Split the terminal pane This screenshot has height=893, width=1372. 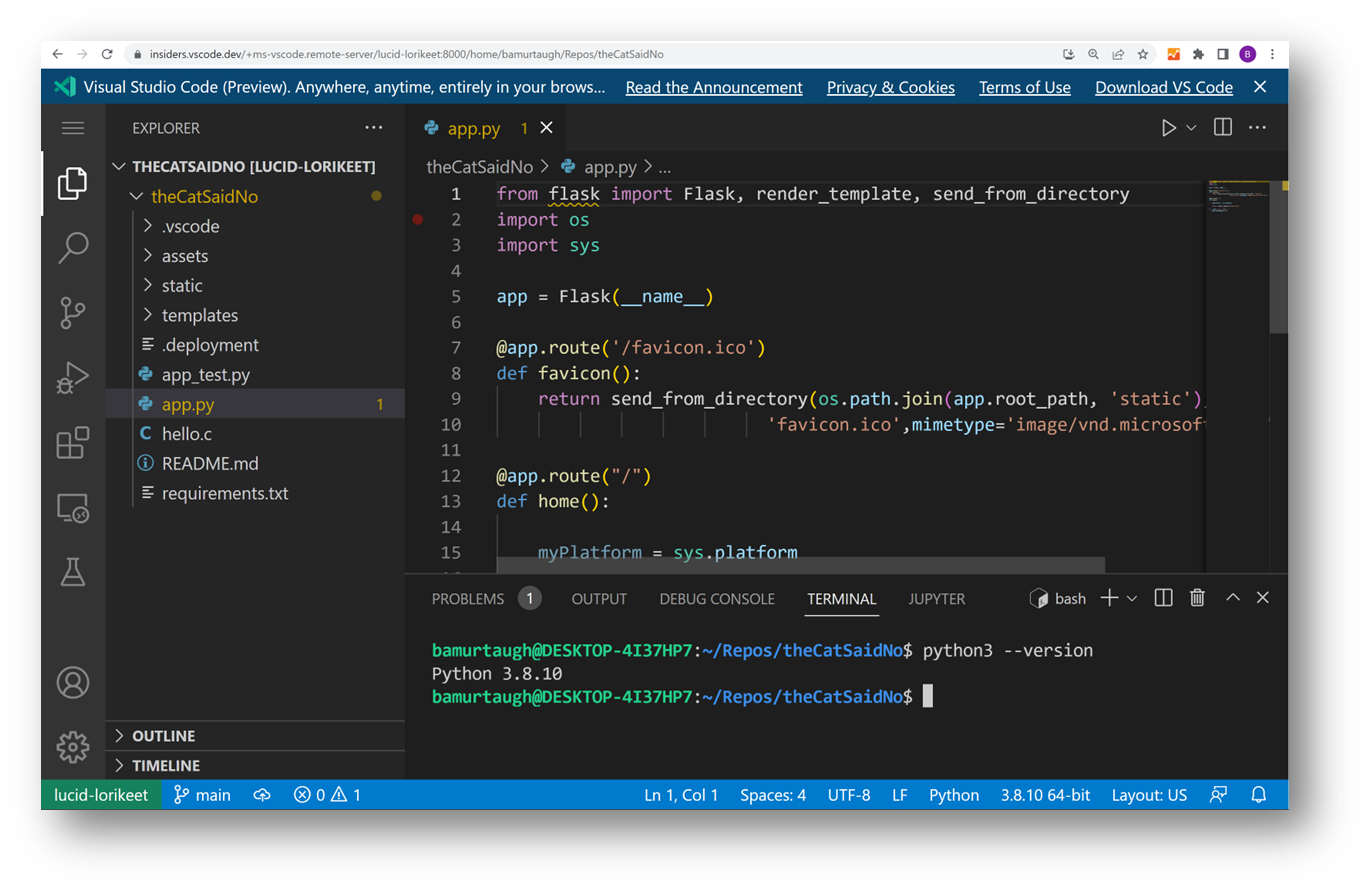(1163, 597)
